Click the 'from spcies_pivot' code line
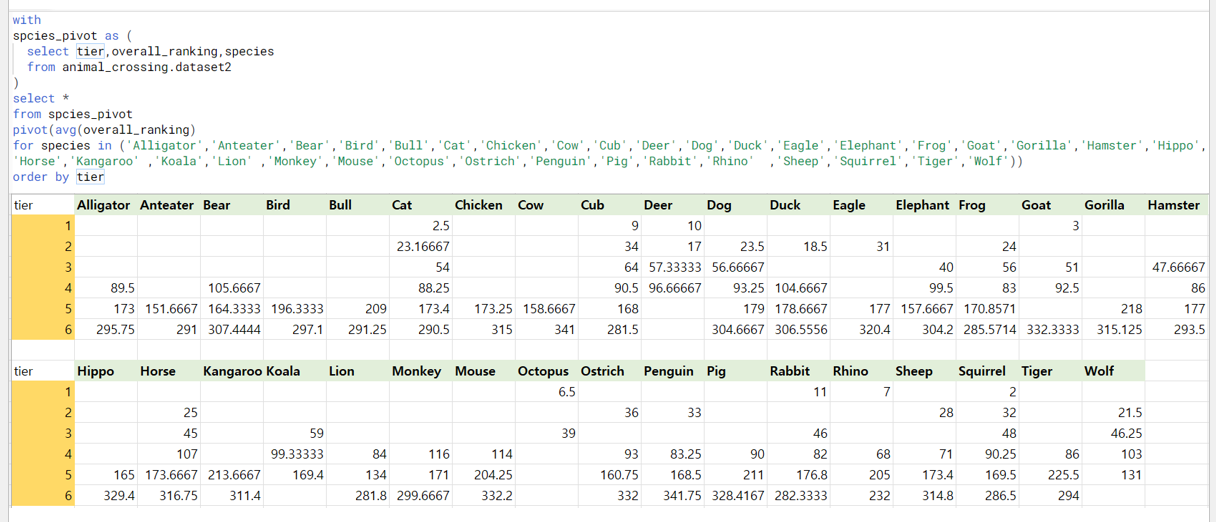Screen dimensions: 1216x522 [x=72, y=114]
